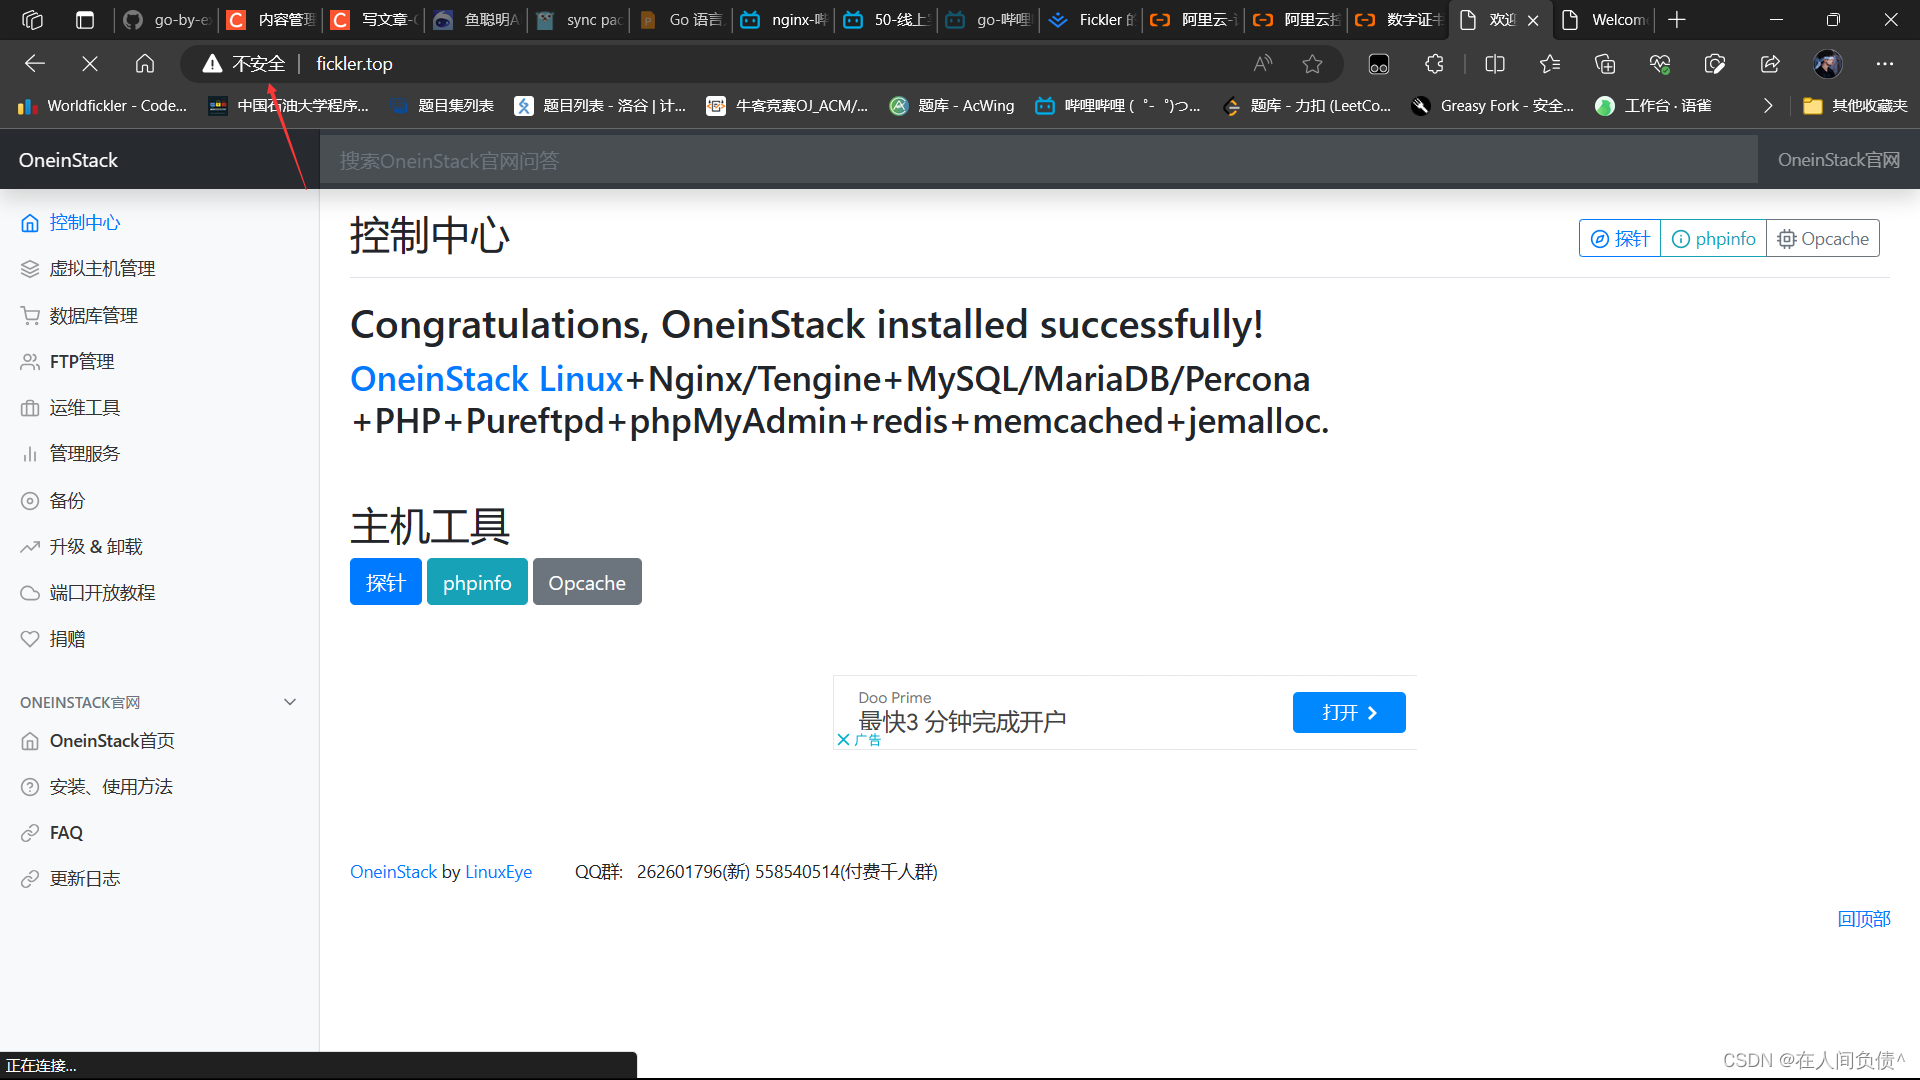1920x1080 pixels.
Task: Switch to the 内容管理 tab
Action: (271, 20)
